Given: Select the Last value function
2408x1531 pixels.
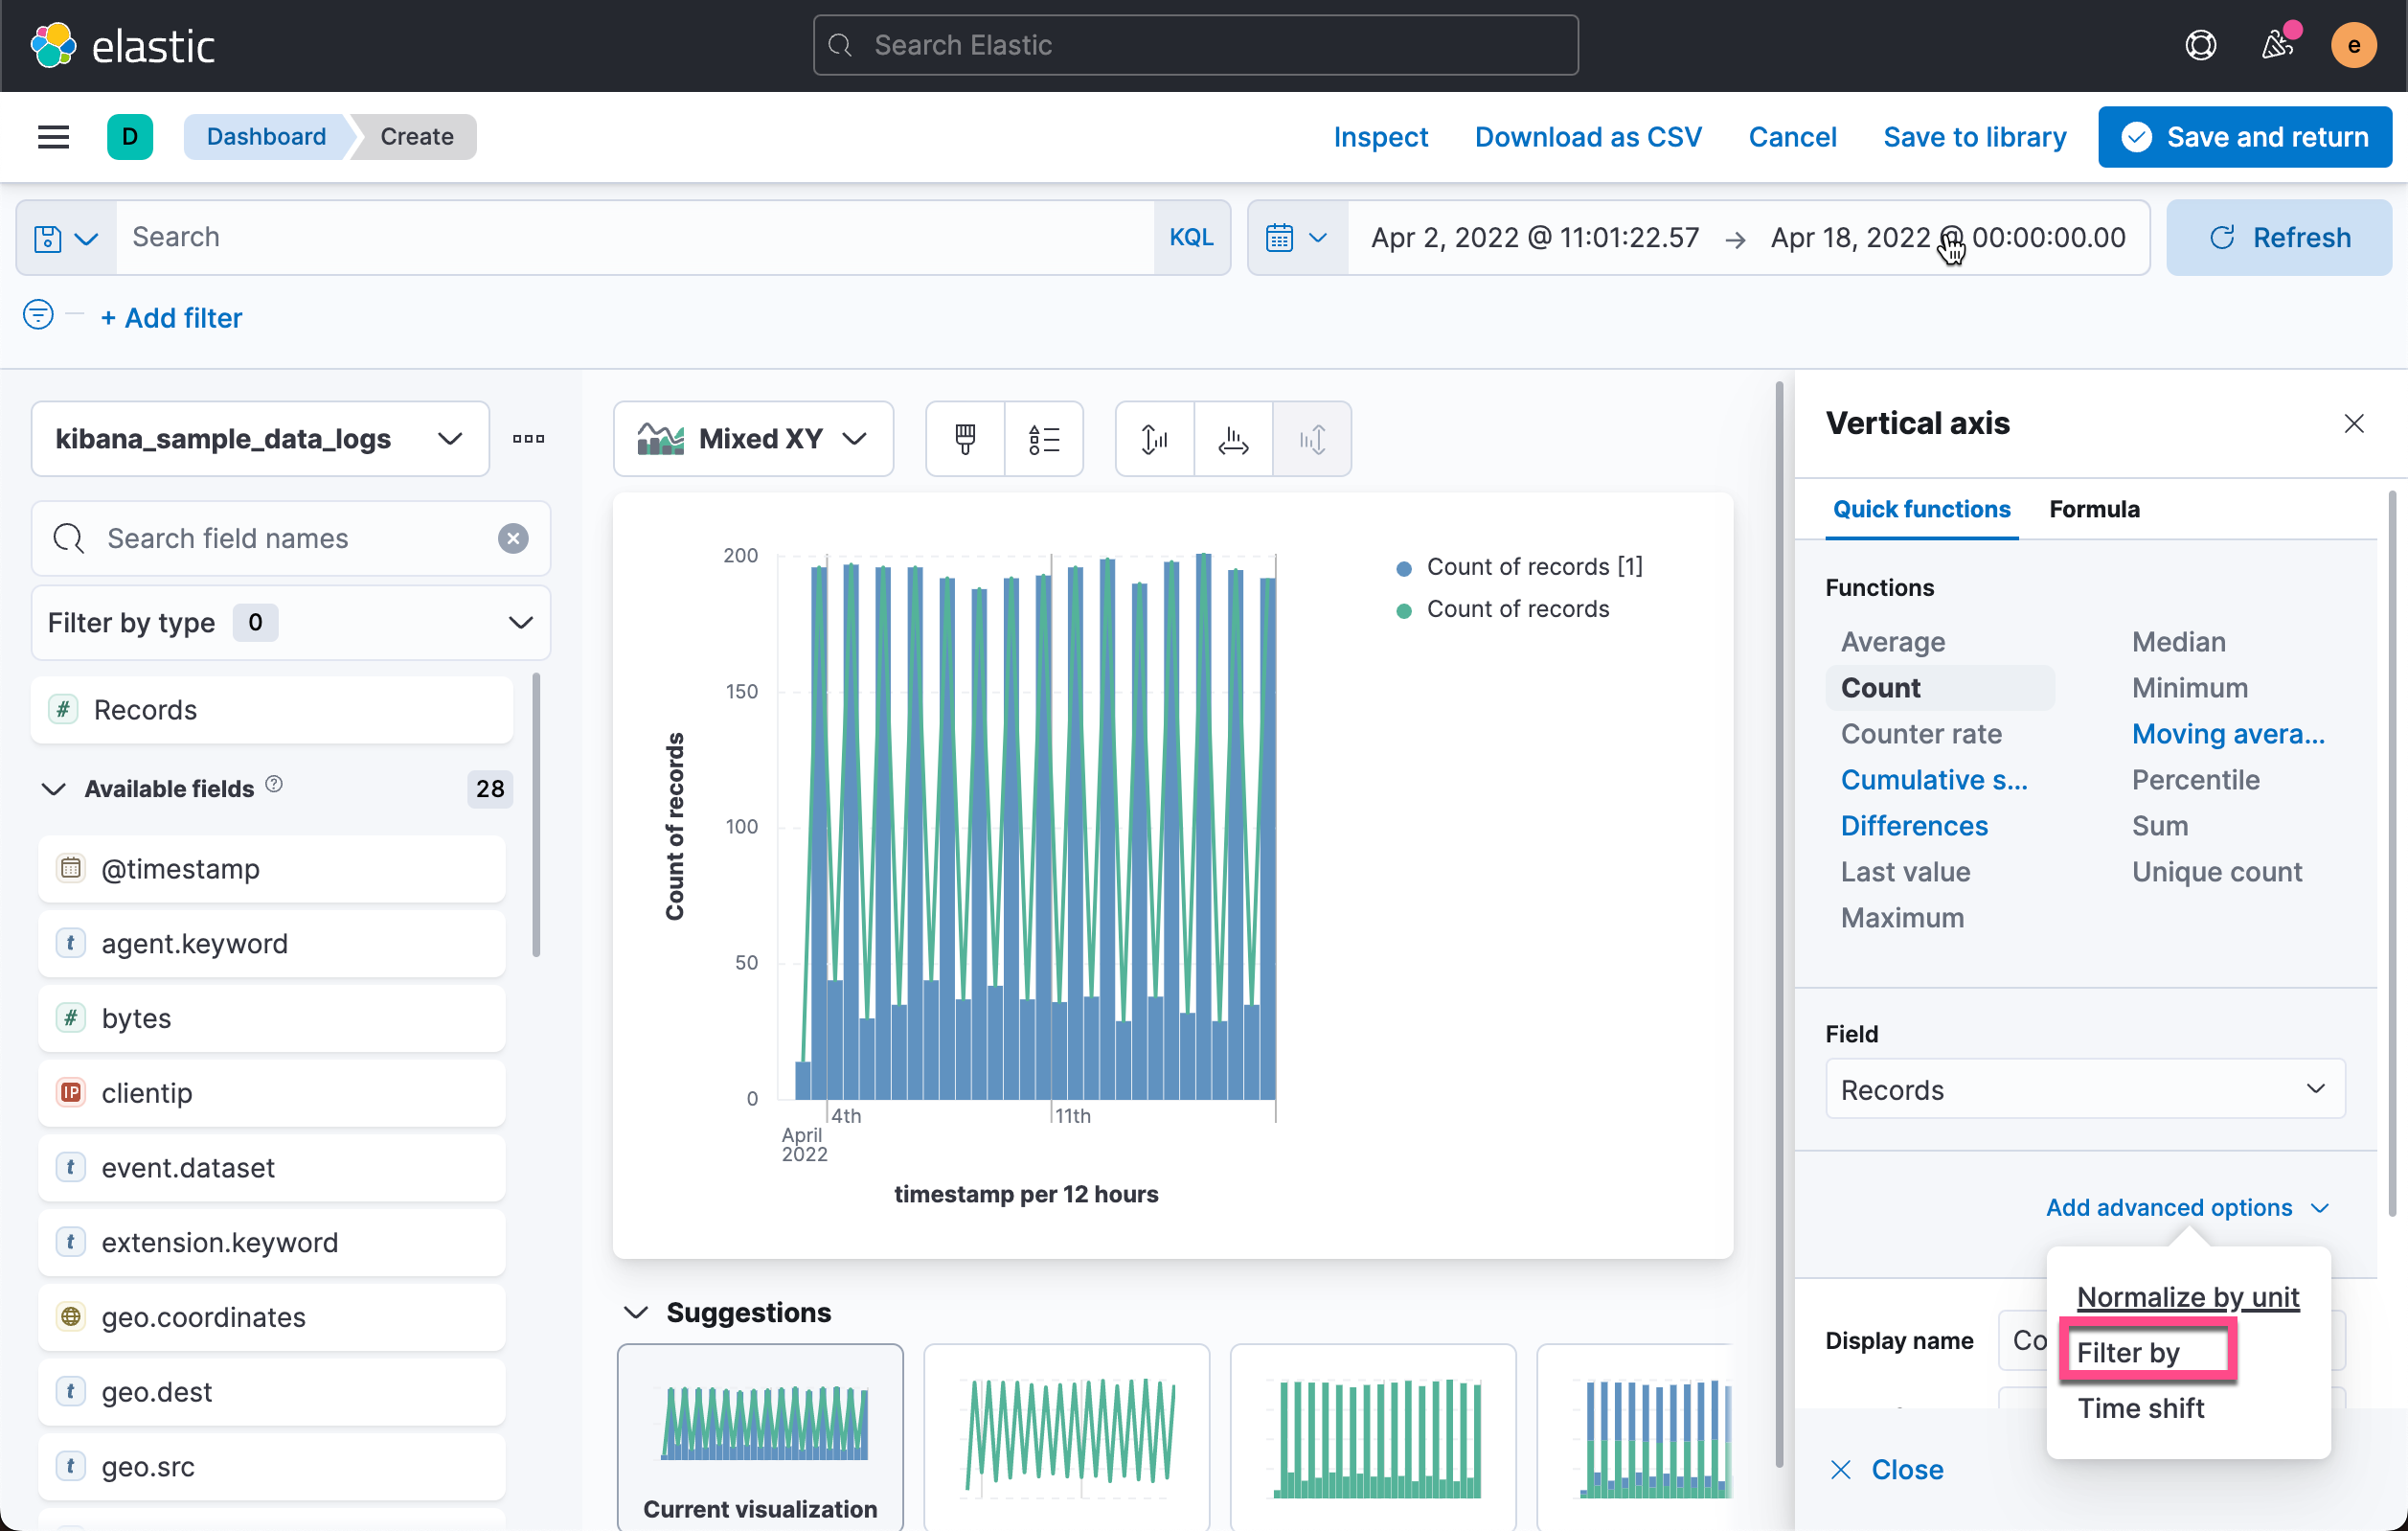Looking at the screenshot, I should point(1906,871).
